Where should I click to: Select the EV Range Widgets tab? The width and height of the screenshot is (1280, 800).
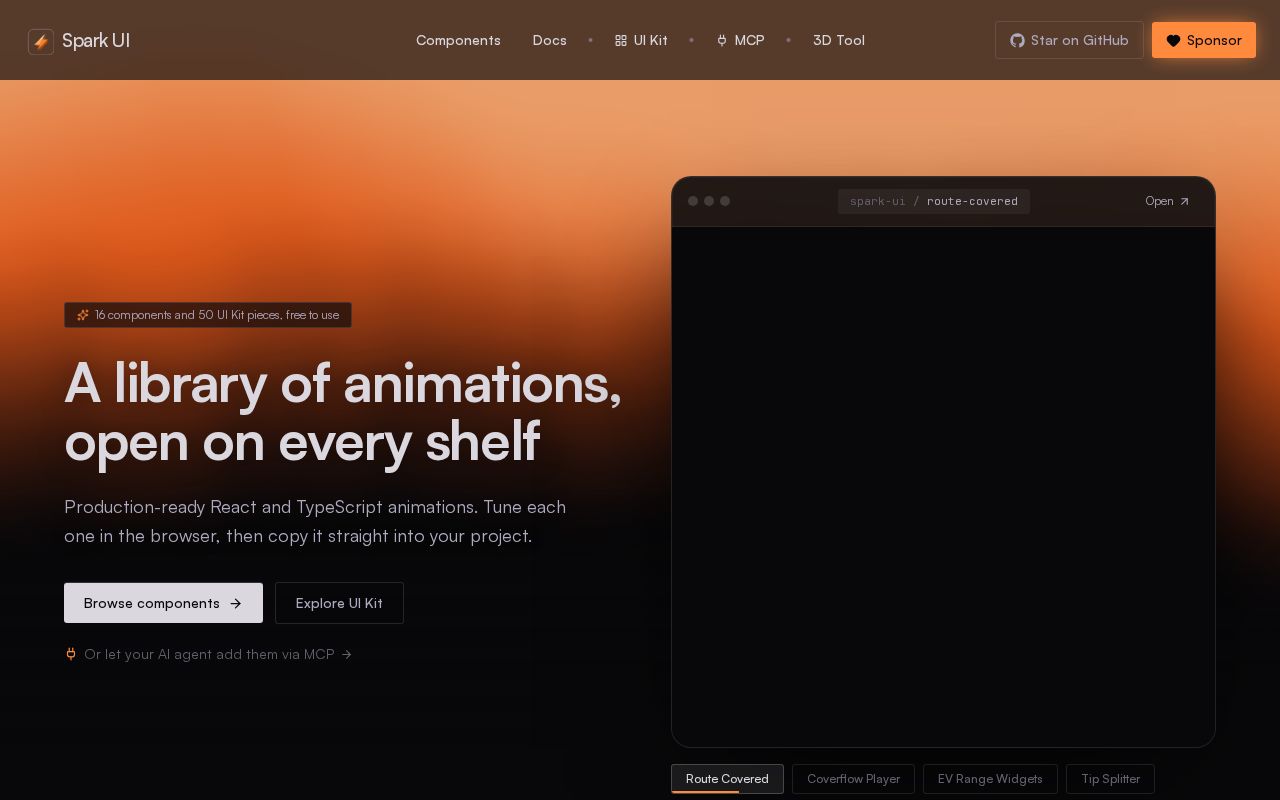[x=990, y=779]
